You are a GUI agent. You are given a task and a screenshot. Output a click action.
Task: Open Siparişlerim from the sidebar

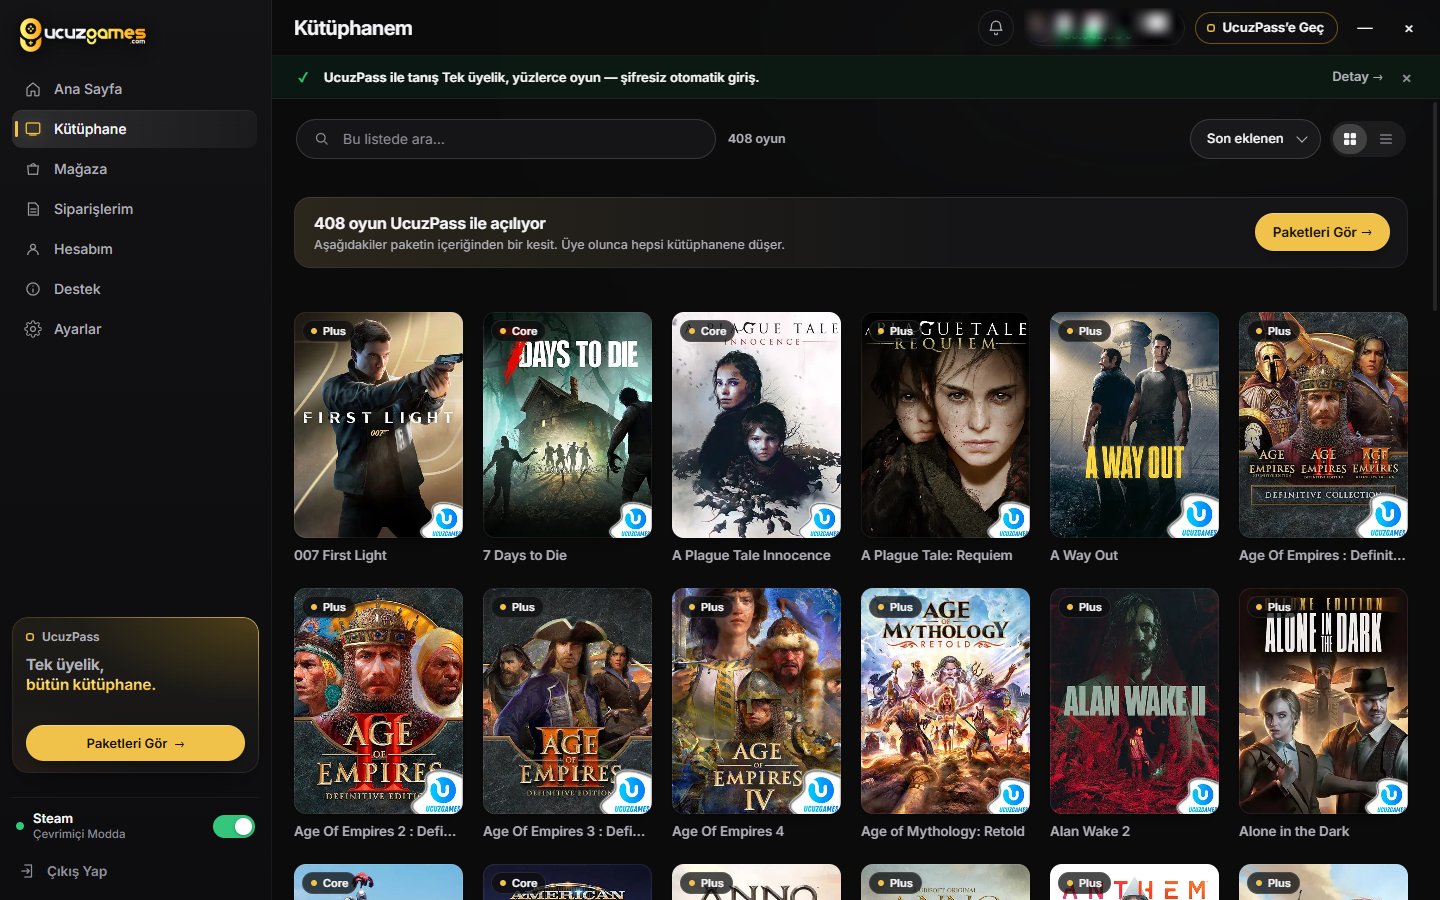point(134,209)
